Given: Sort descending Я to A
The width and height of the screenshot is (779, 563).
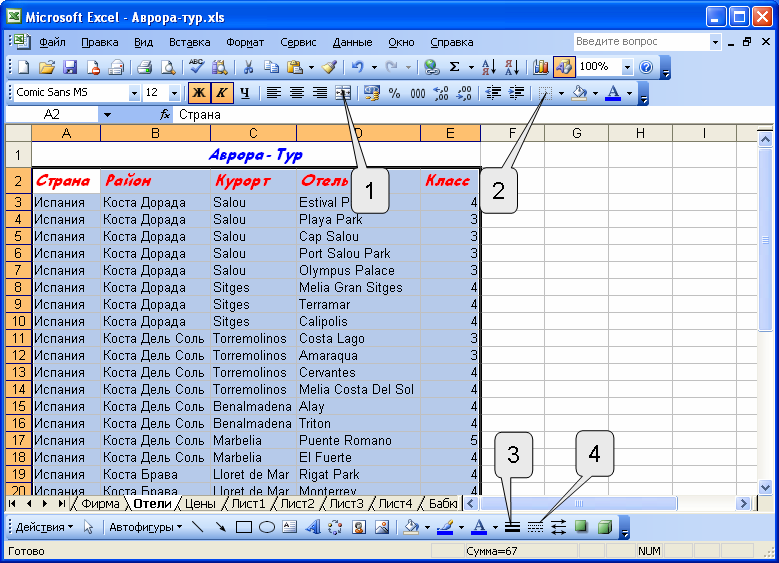Looking at the screenshot, I should click(512, 67).
